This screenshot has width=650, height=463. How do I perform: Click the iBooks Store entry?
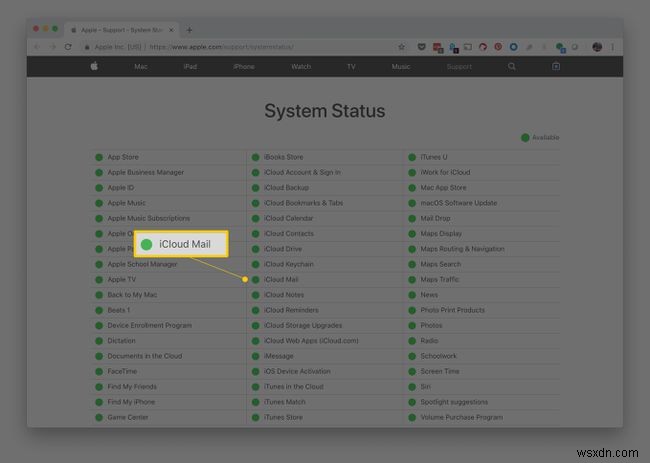[x=284, y=157]
